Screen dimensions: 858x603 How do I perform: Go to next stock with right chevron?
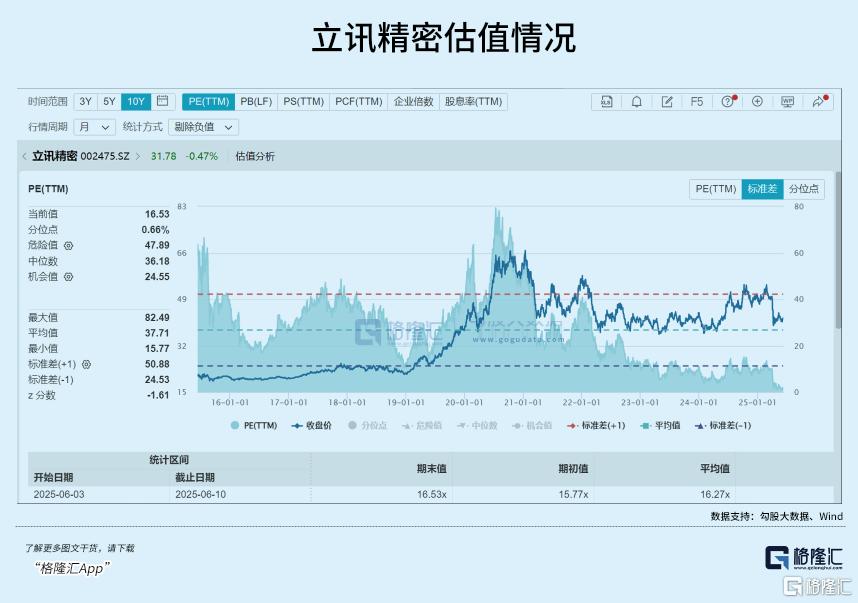tap(138, 156)
